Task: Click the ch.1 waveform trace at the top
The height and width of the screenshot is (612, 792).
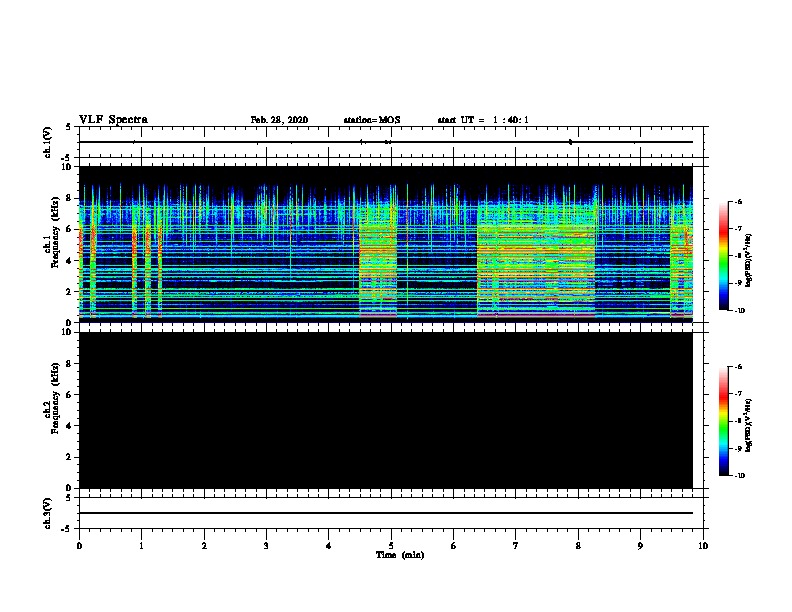Action: [386, 142]
